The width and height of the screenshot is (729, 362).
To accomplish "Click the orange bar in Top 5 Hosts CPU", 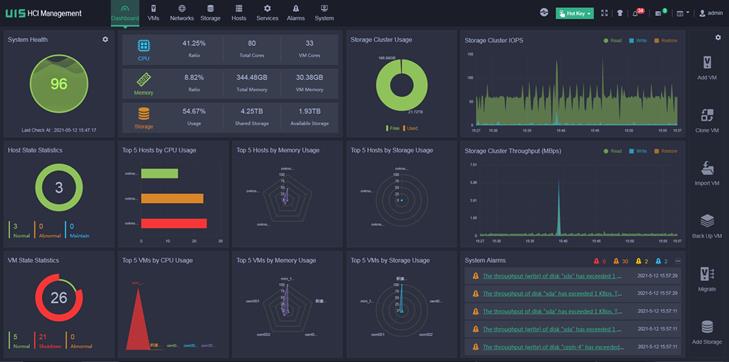I will pos(172,198).
